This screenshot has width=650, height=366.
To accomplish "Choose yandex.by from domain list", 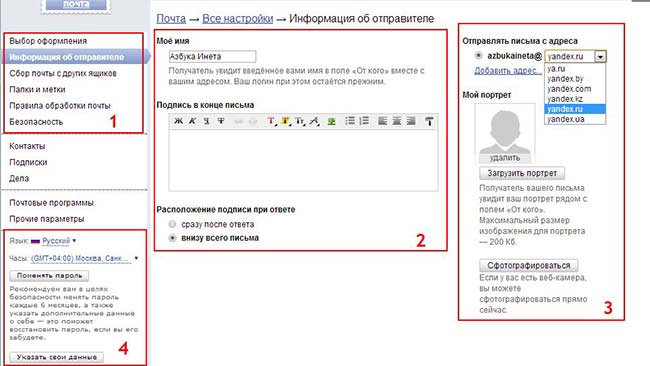I will [575, 79].
